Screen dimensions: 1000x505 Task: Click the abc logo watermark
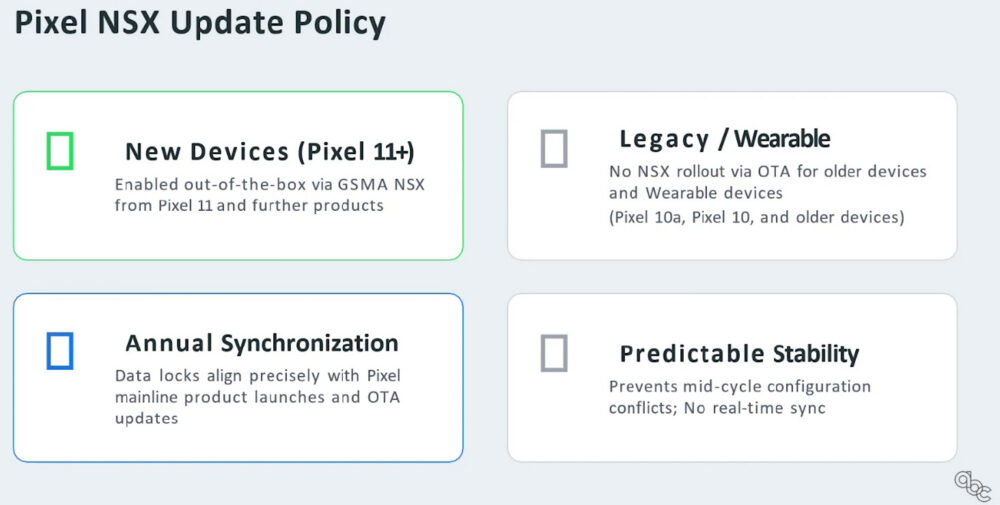coord(973,487)
